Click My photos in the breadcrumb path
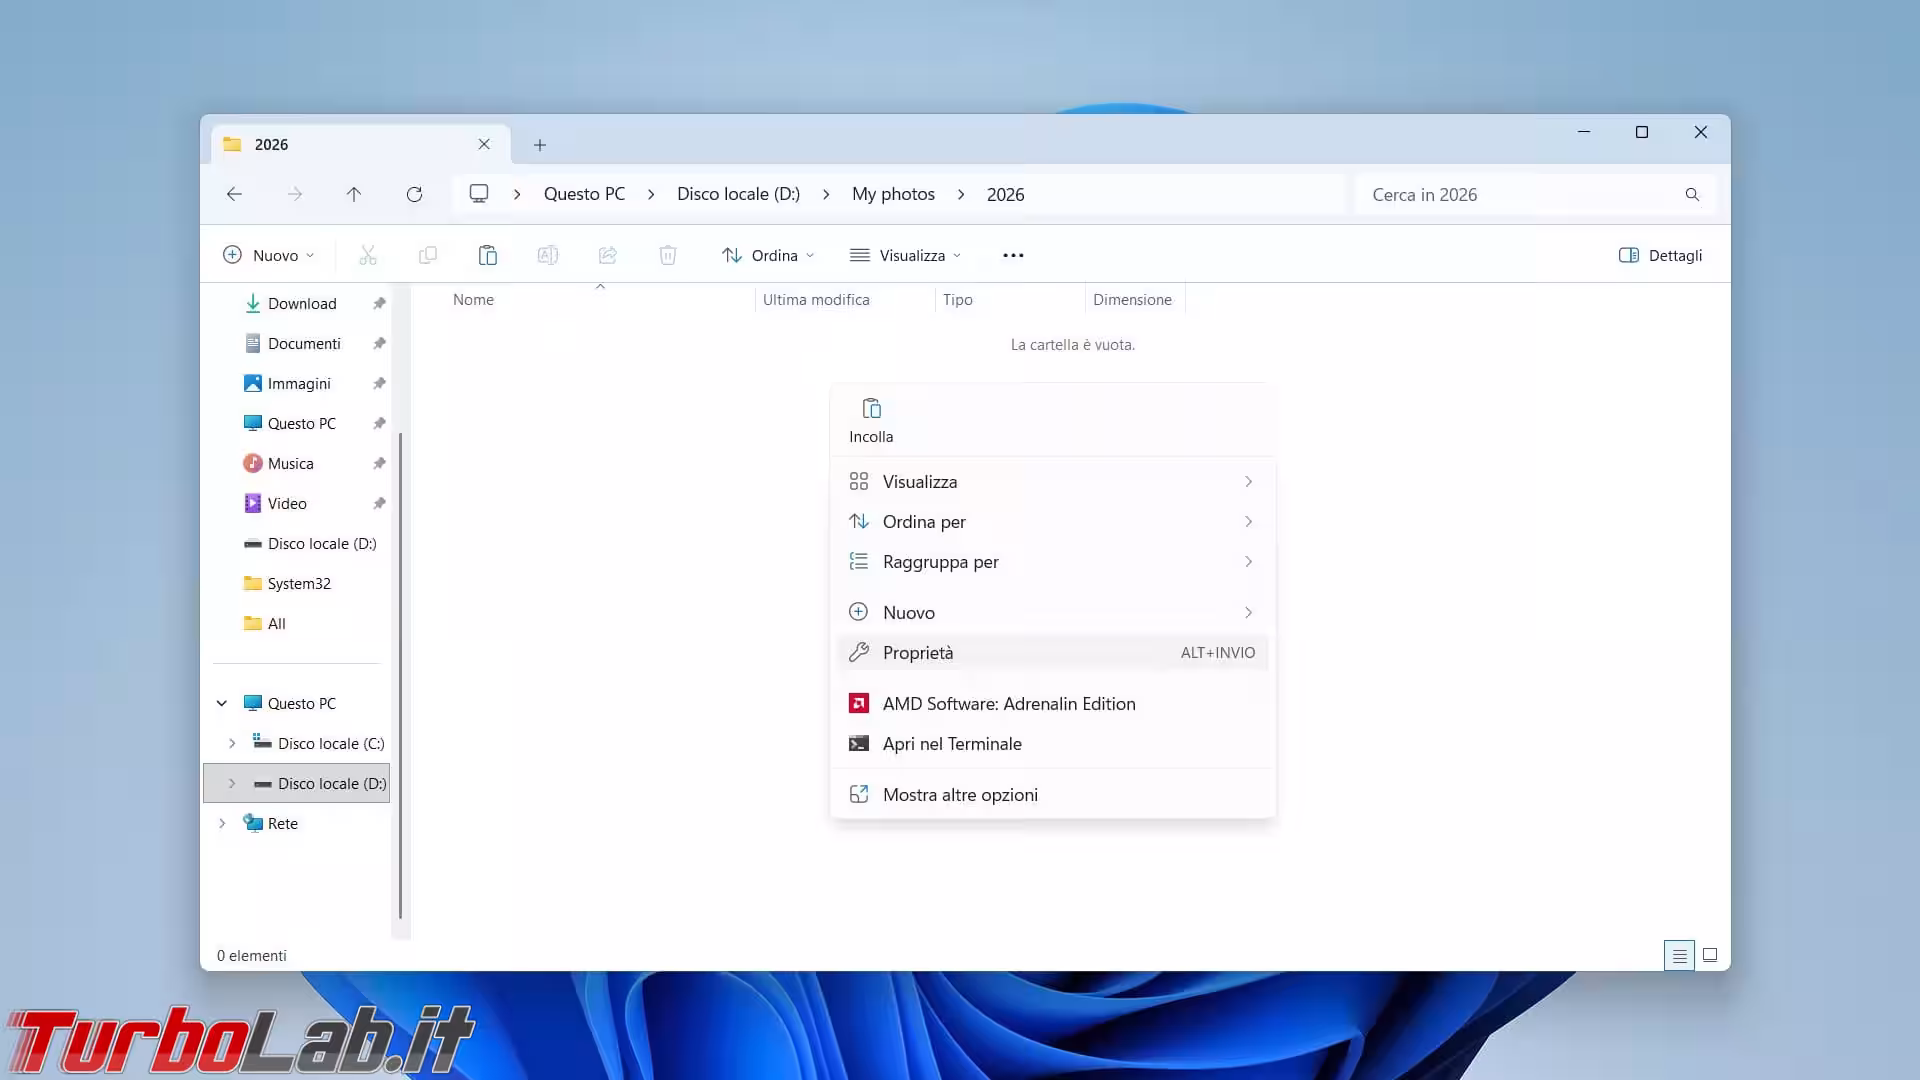The image size is (1920, 1080). pos(893,194)
